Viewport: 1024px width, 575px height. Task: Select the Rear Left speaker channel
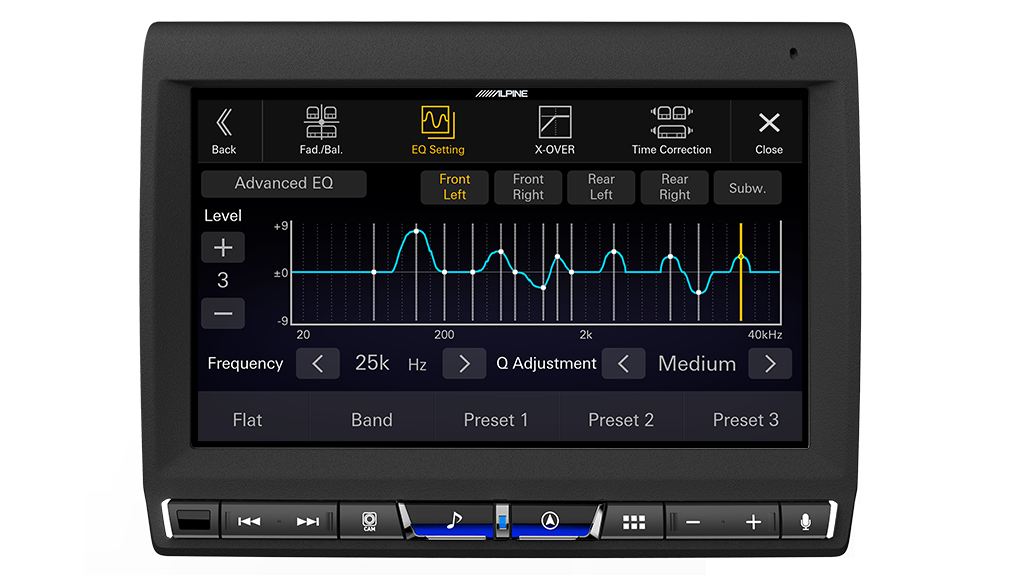tap(601, 187)
